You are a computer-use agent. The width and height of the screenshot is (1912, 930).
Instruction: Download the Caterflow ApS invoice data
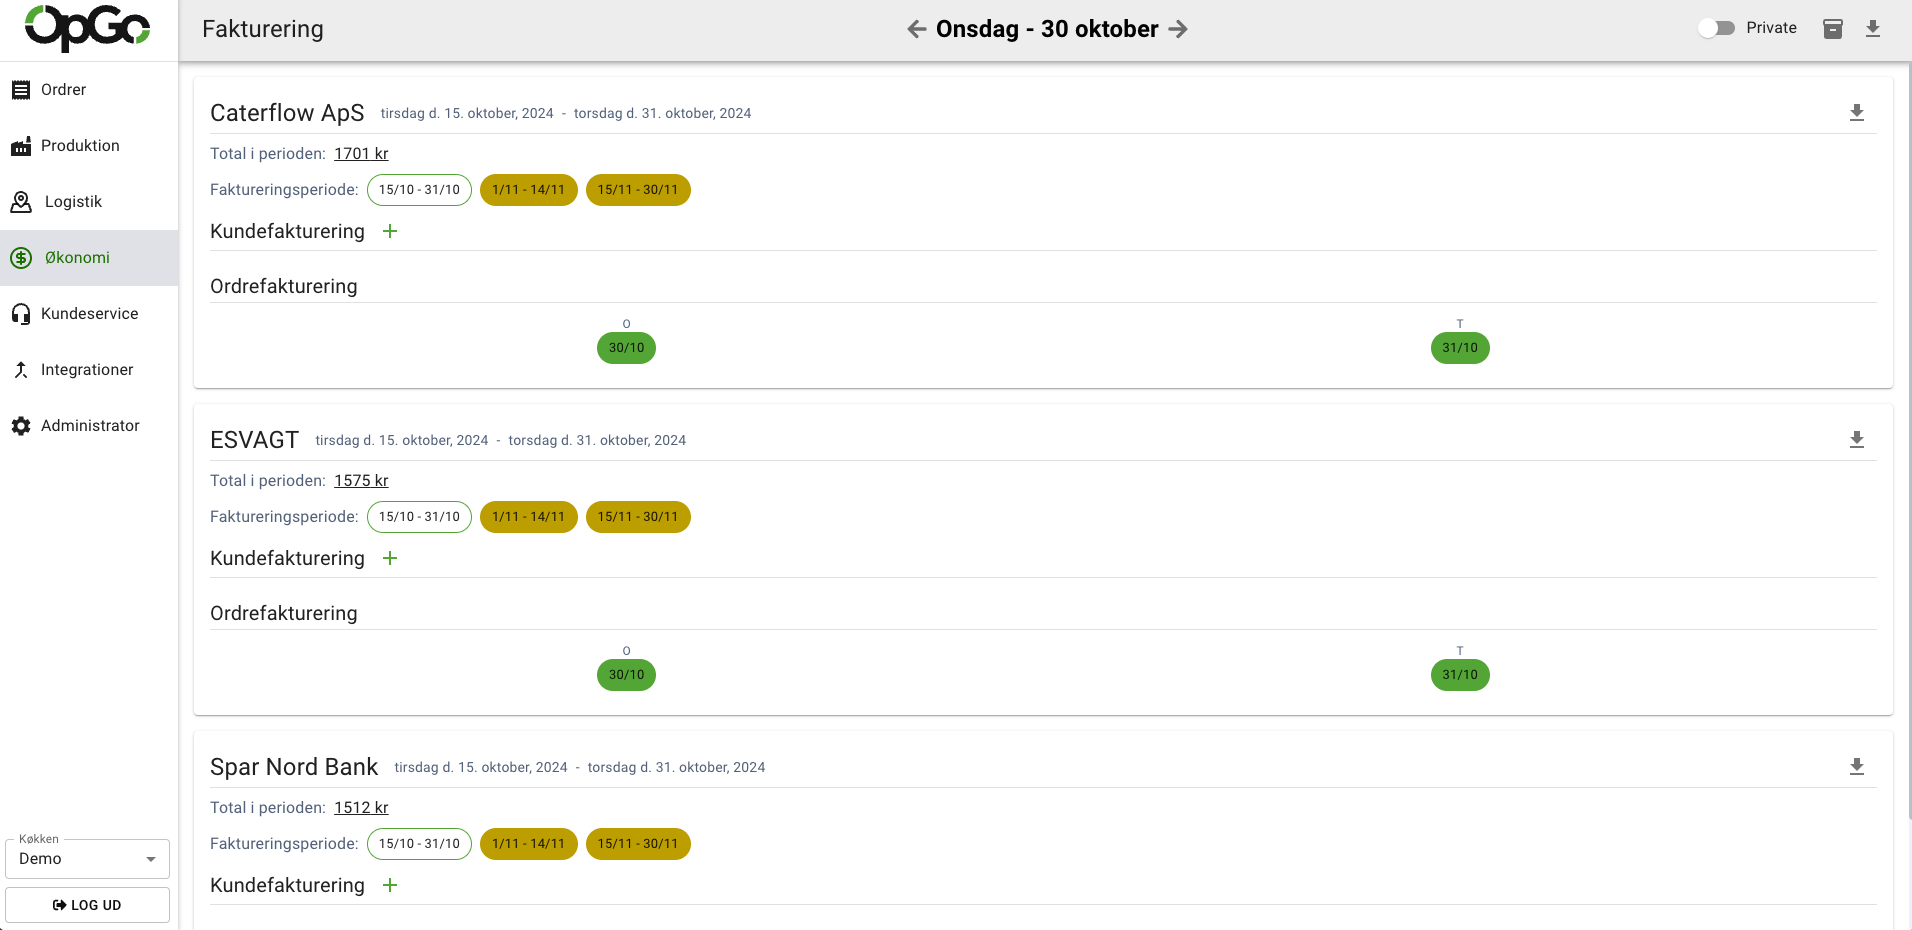point(1857,113)
